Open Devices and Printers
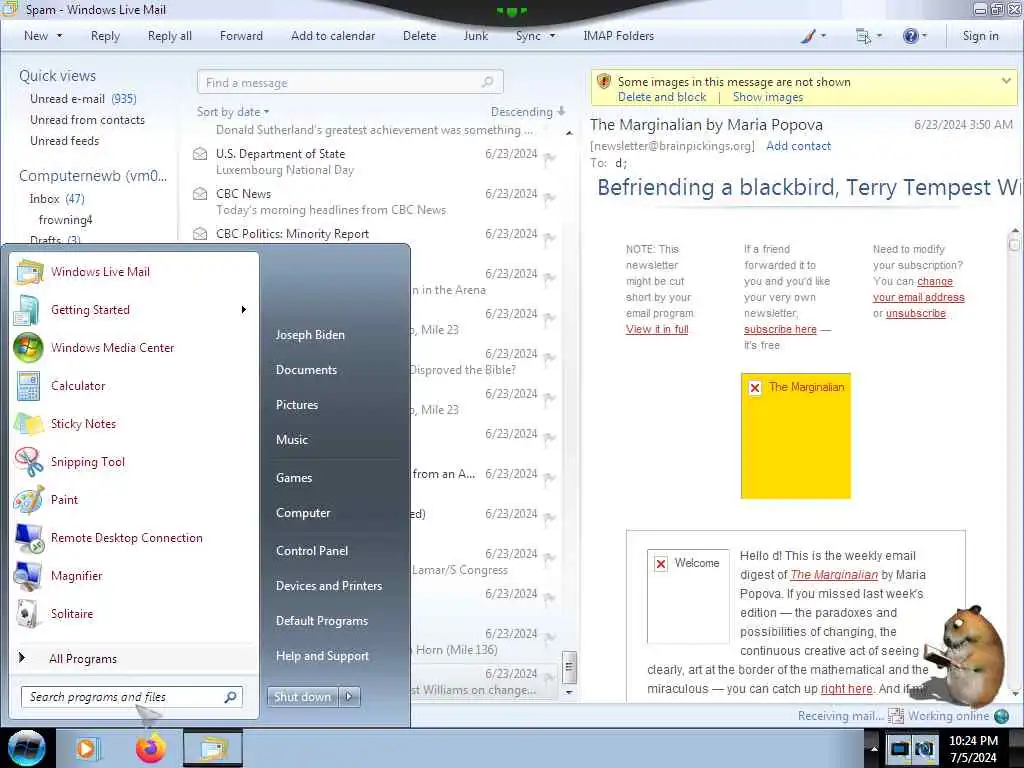The height and width of the screenshot is (768, 1024). [328, 586]
